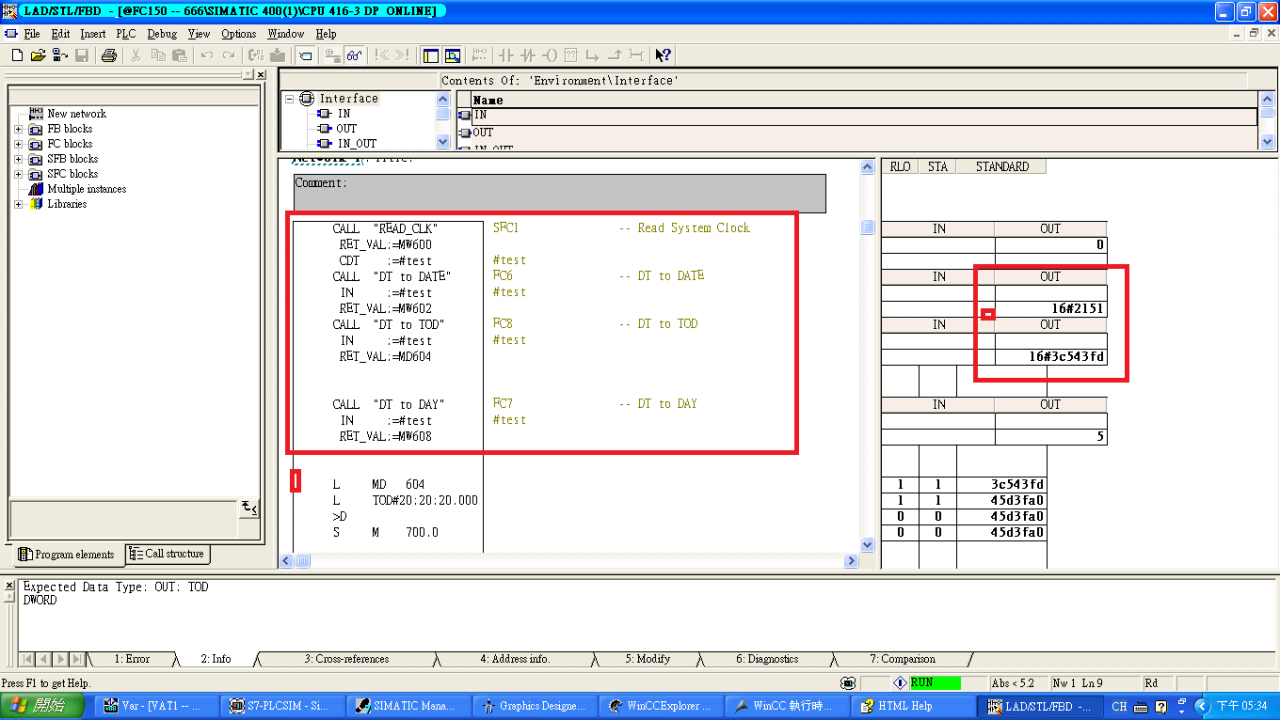Insert an empty box icon
The image size is (1280, 720).
click(x=571, y=55)
